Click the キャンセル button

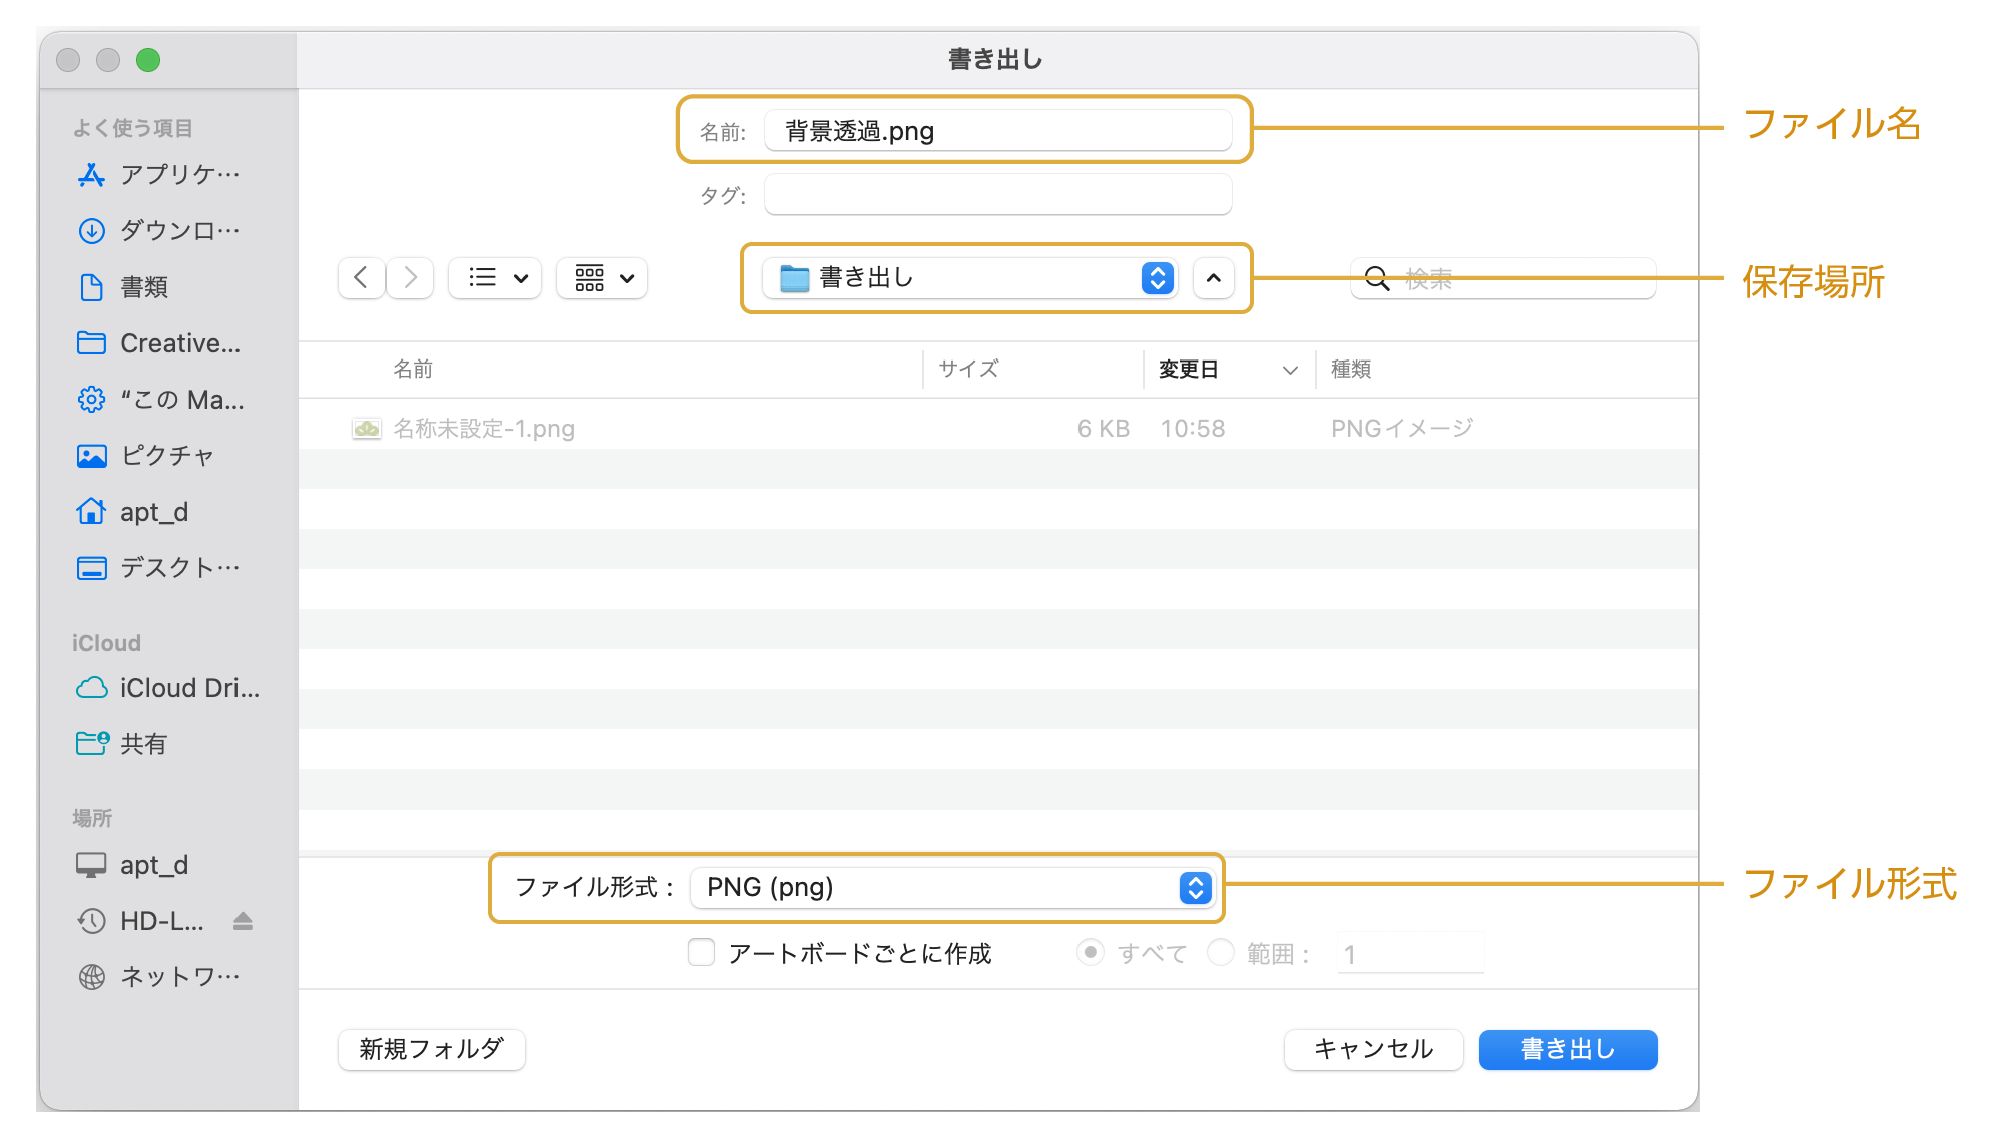[1374, 1050]
